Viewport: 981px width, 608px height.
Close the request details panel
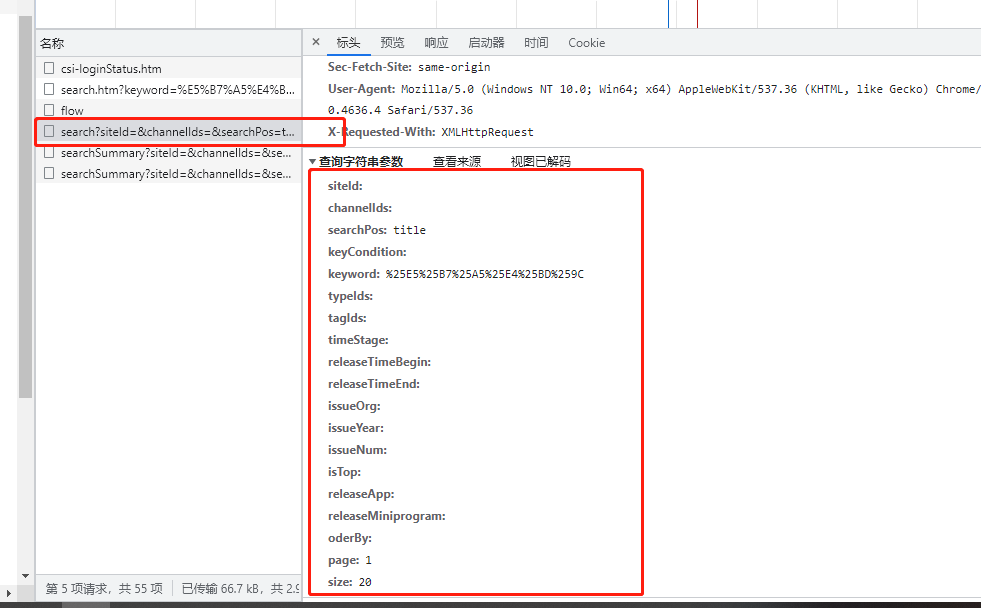pos(316,42)
